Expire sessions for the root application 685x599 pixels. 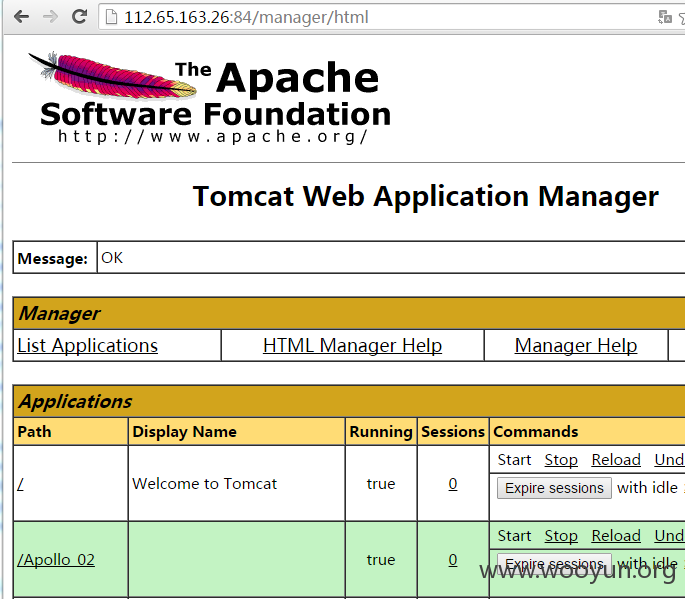(x=554, y=488)
